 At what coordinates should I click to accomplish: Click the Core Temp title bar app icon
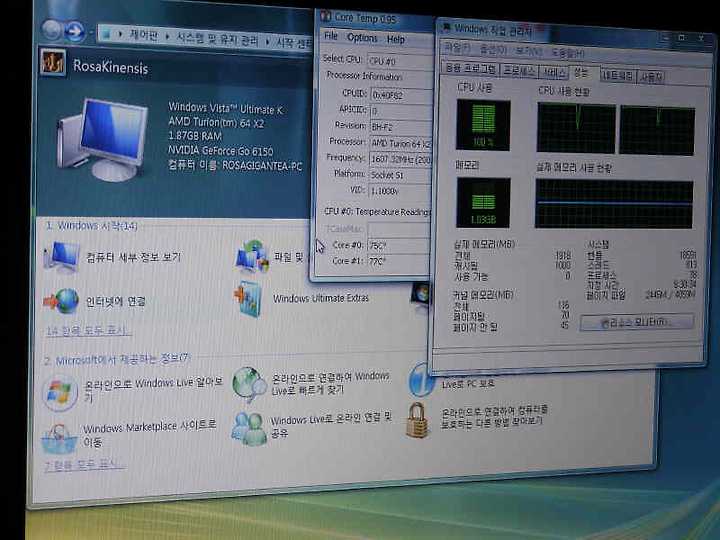click(326, 16)
